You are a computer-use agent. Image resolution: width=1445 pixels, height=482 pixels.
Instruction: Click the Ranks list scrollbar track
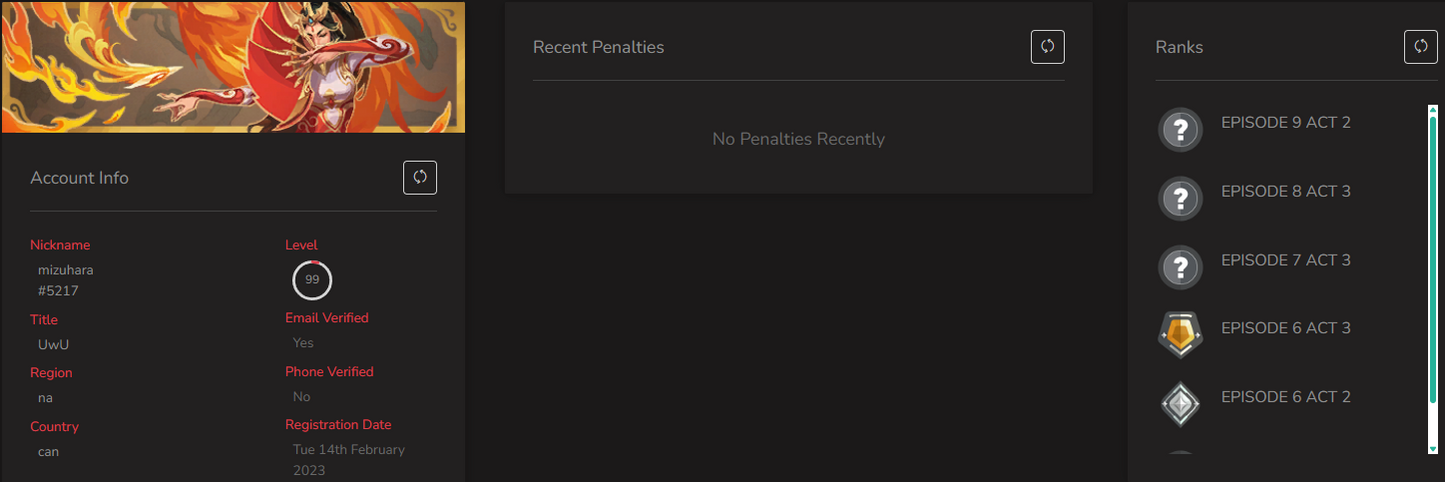point(1432,279)
